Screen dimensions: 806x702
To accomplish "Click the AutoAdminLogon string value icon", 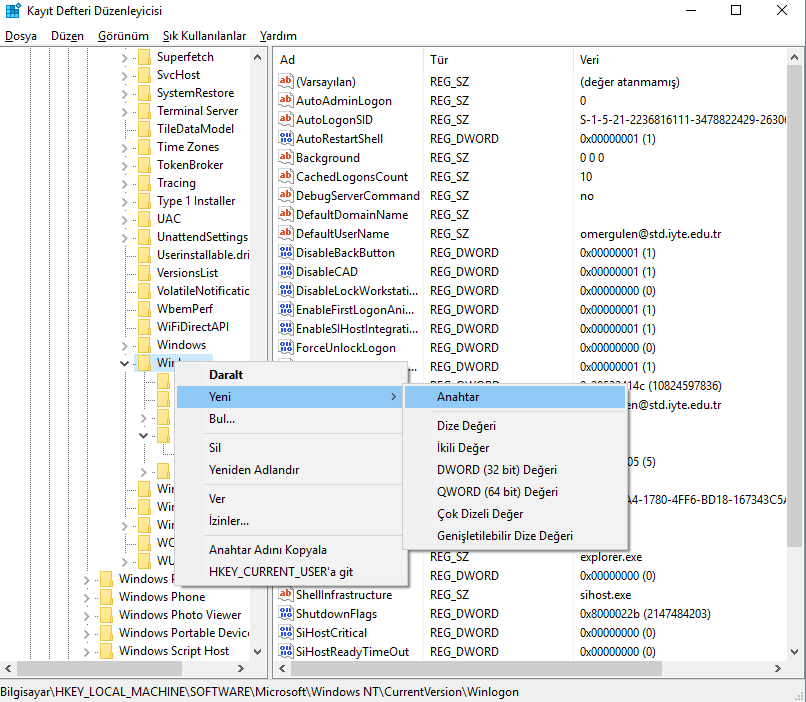I will click(x=286, y=101).
